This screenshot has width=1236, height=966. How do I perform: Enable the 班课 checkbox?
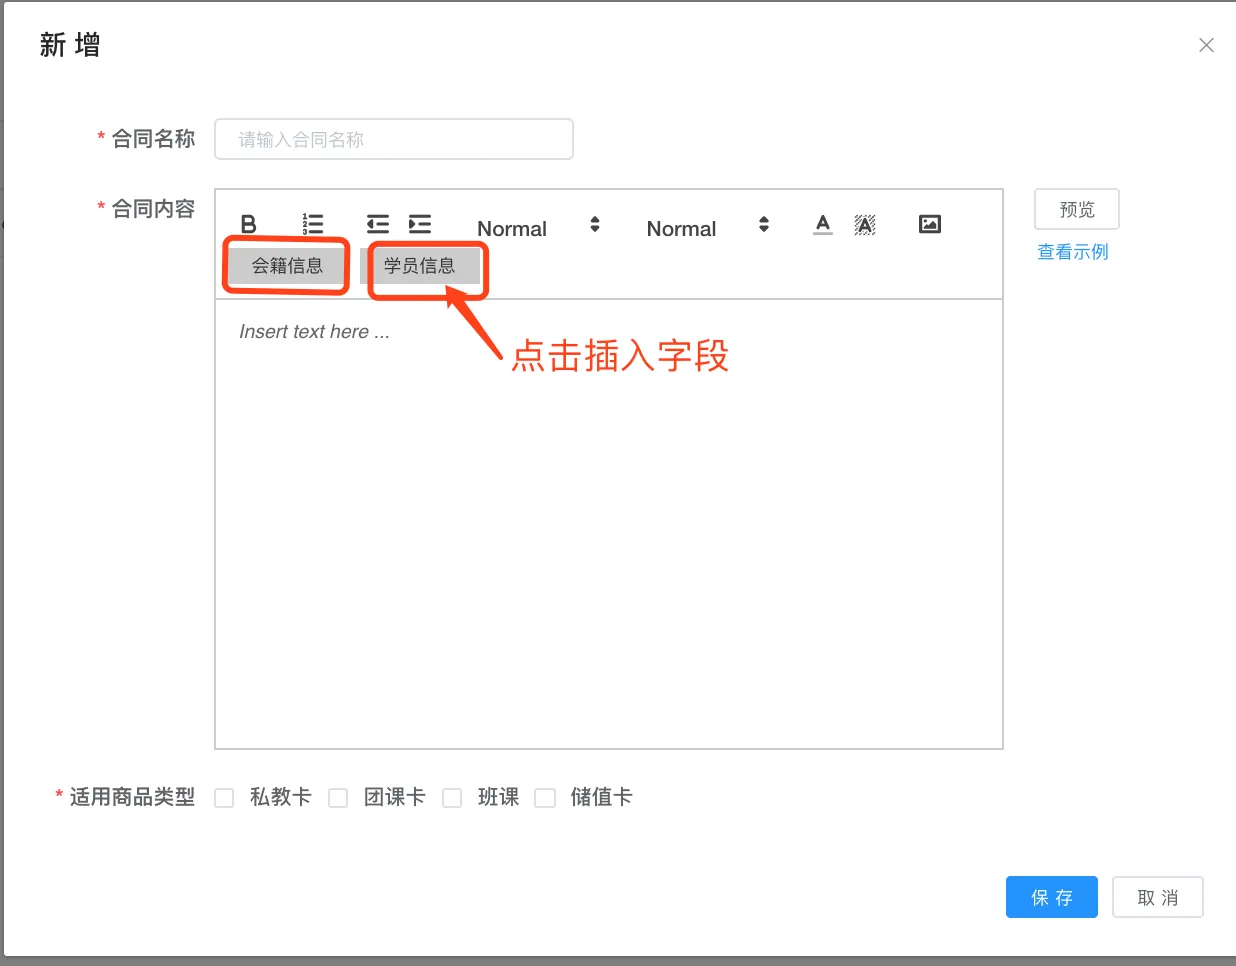click(453, 798)
